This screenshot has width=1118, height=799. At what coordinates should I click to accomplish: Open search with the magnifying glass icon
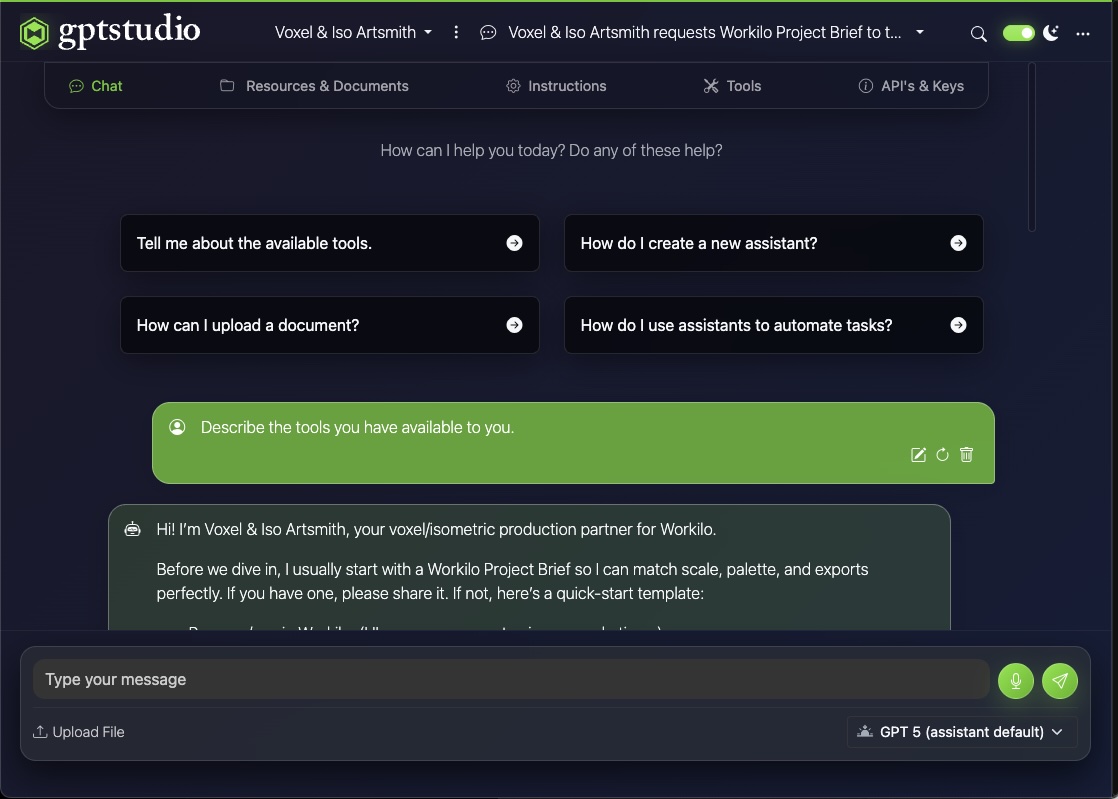click(x=978, y=33)
